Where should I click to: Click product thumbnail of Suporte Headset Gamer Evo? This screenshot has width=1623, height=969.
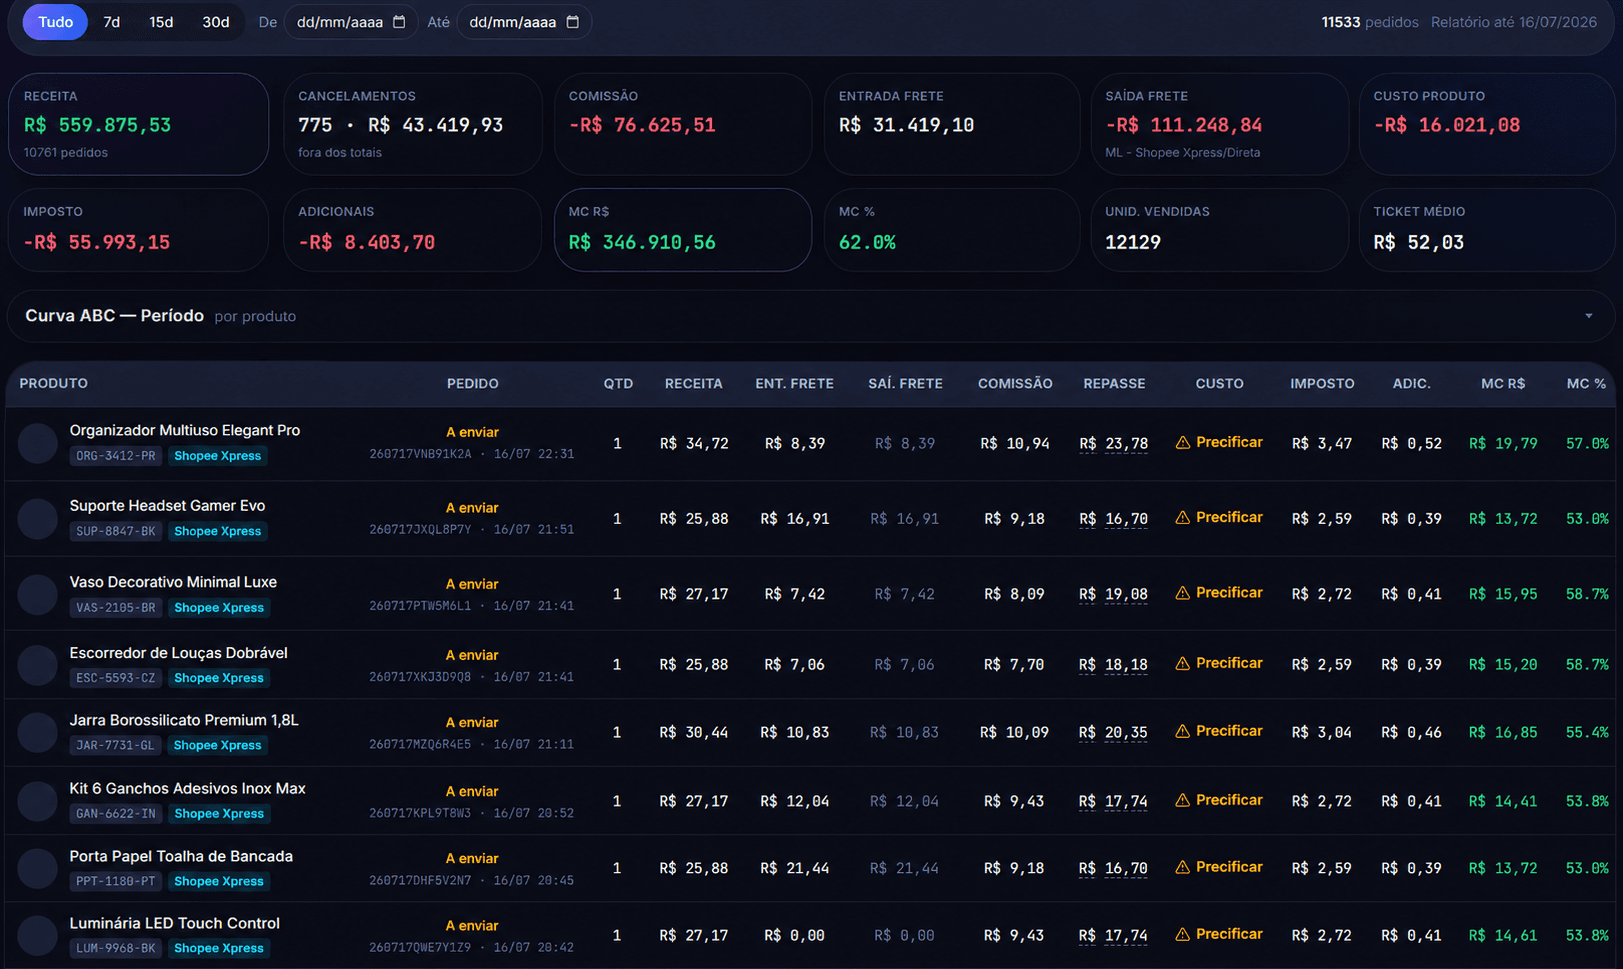[38, 519]
